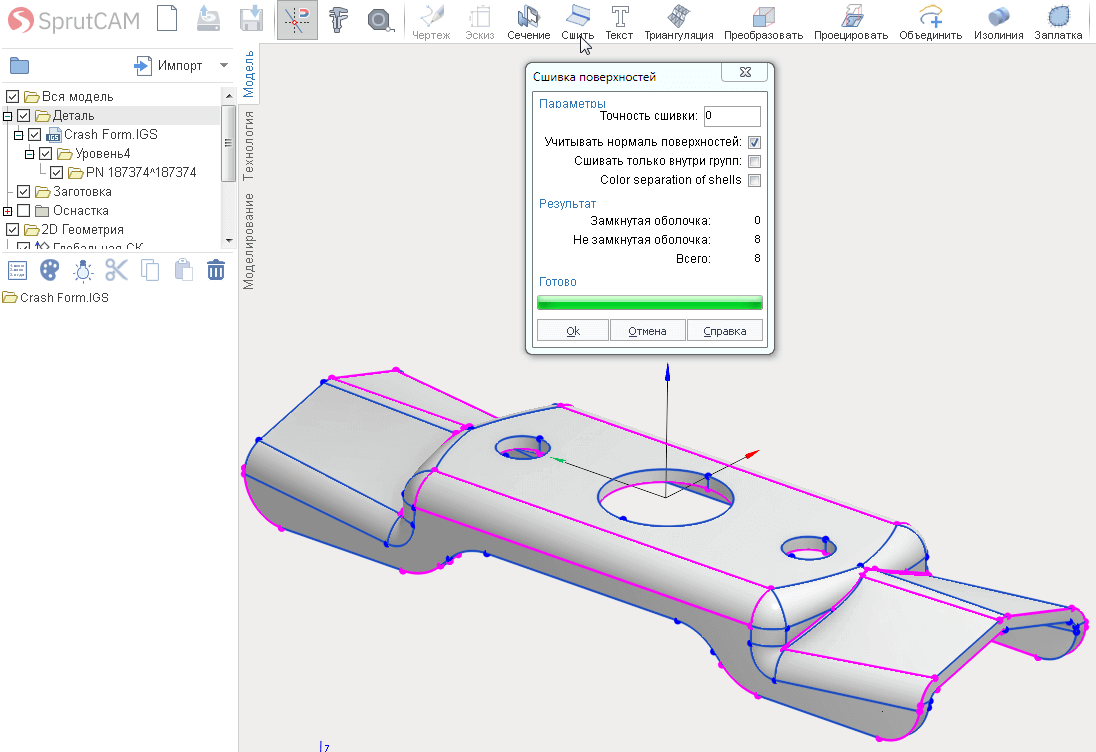
Task: Enable Color separation of shells
Action: (x=754, y=180)
